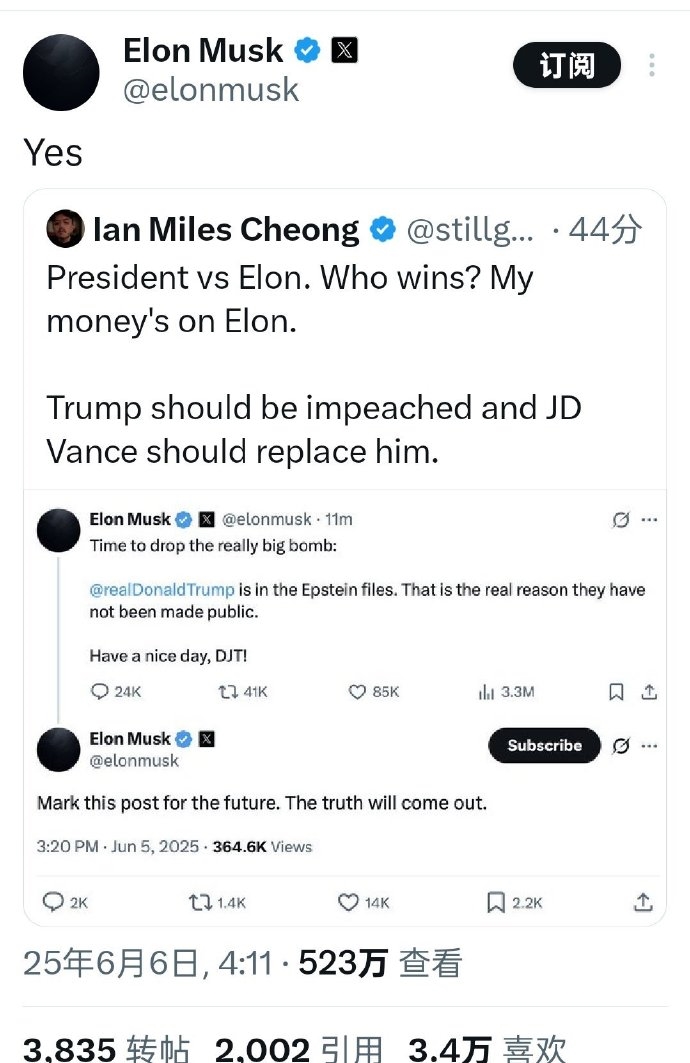Open the 2,002 引用 quotes list
This screenshot has width=690, height=1063.
coord(298,1049)
